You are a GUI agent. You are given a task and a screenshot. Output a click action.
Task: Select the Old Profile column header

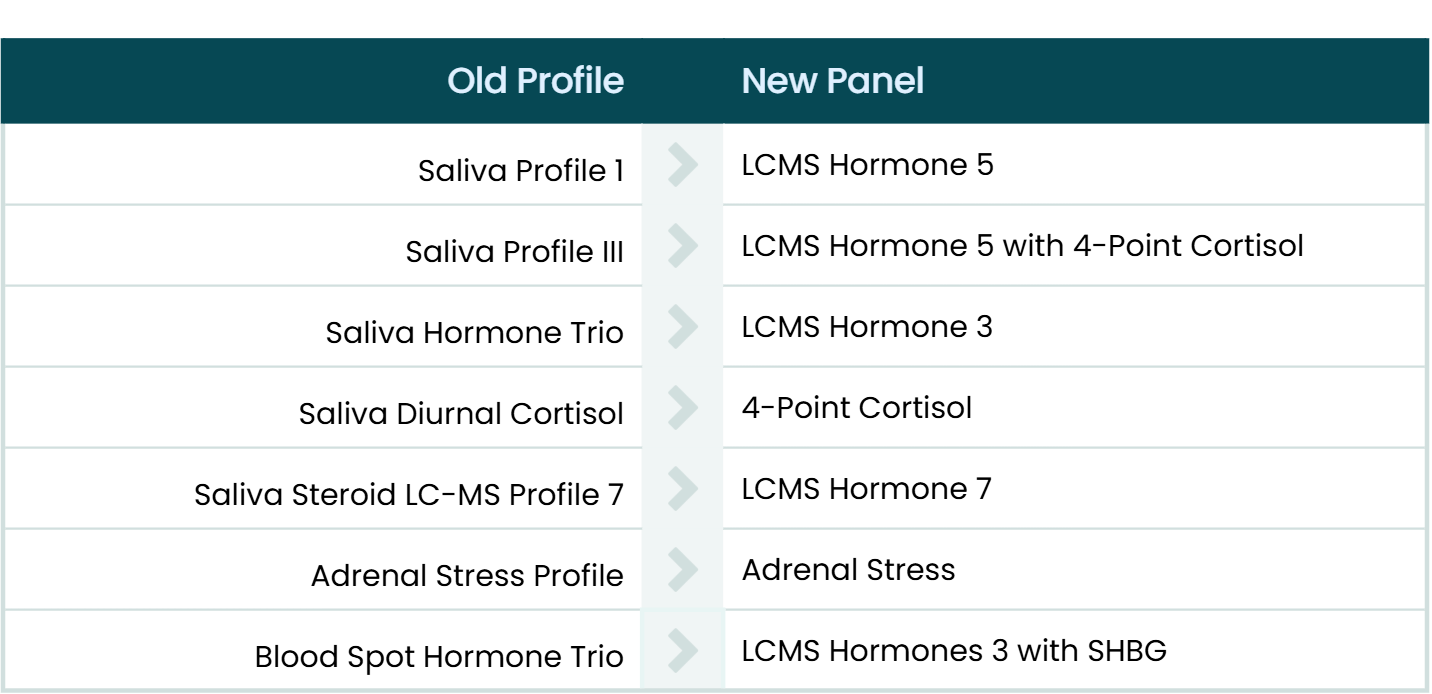(x=535, y=82)
